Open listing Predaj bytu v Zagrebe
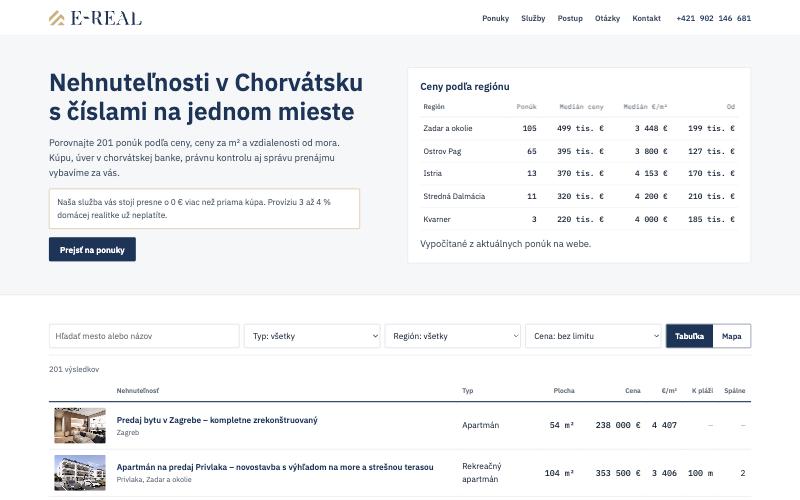Screen dimensions: 800x500 pos(217,420)
